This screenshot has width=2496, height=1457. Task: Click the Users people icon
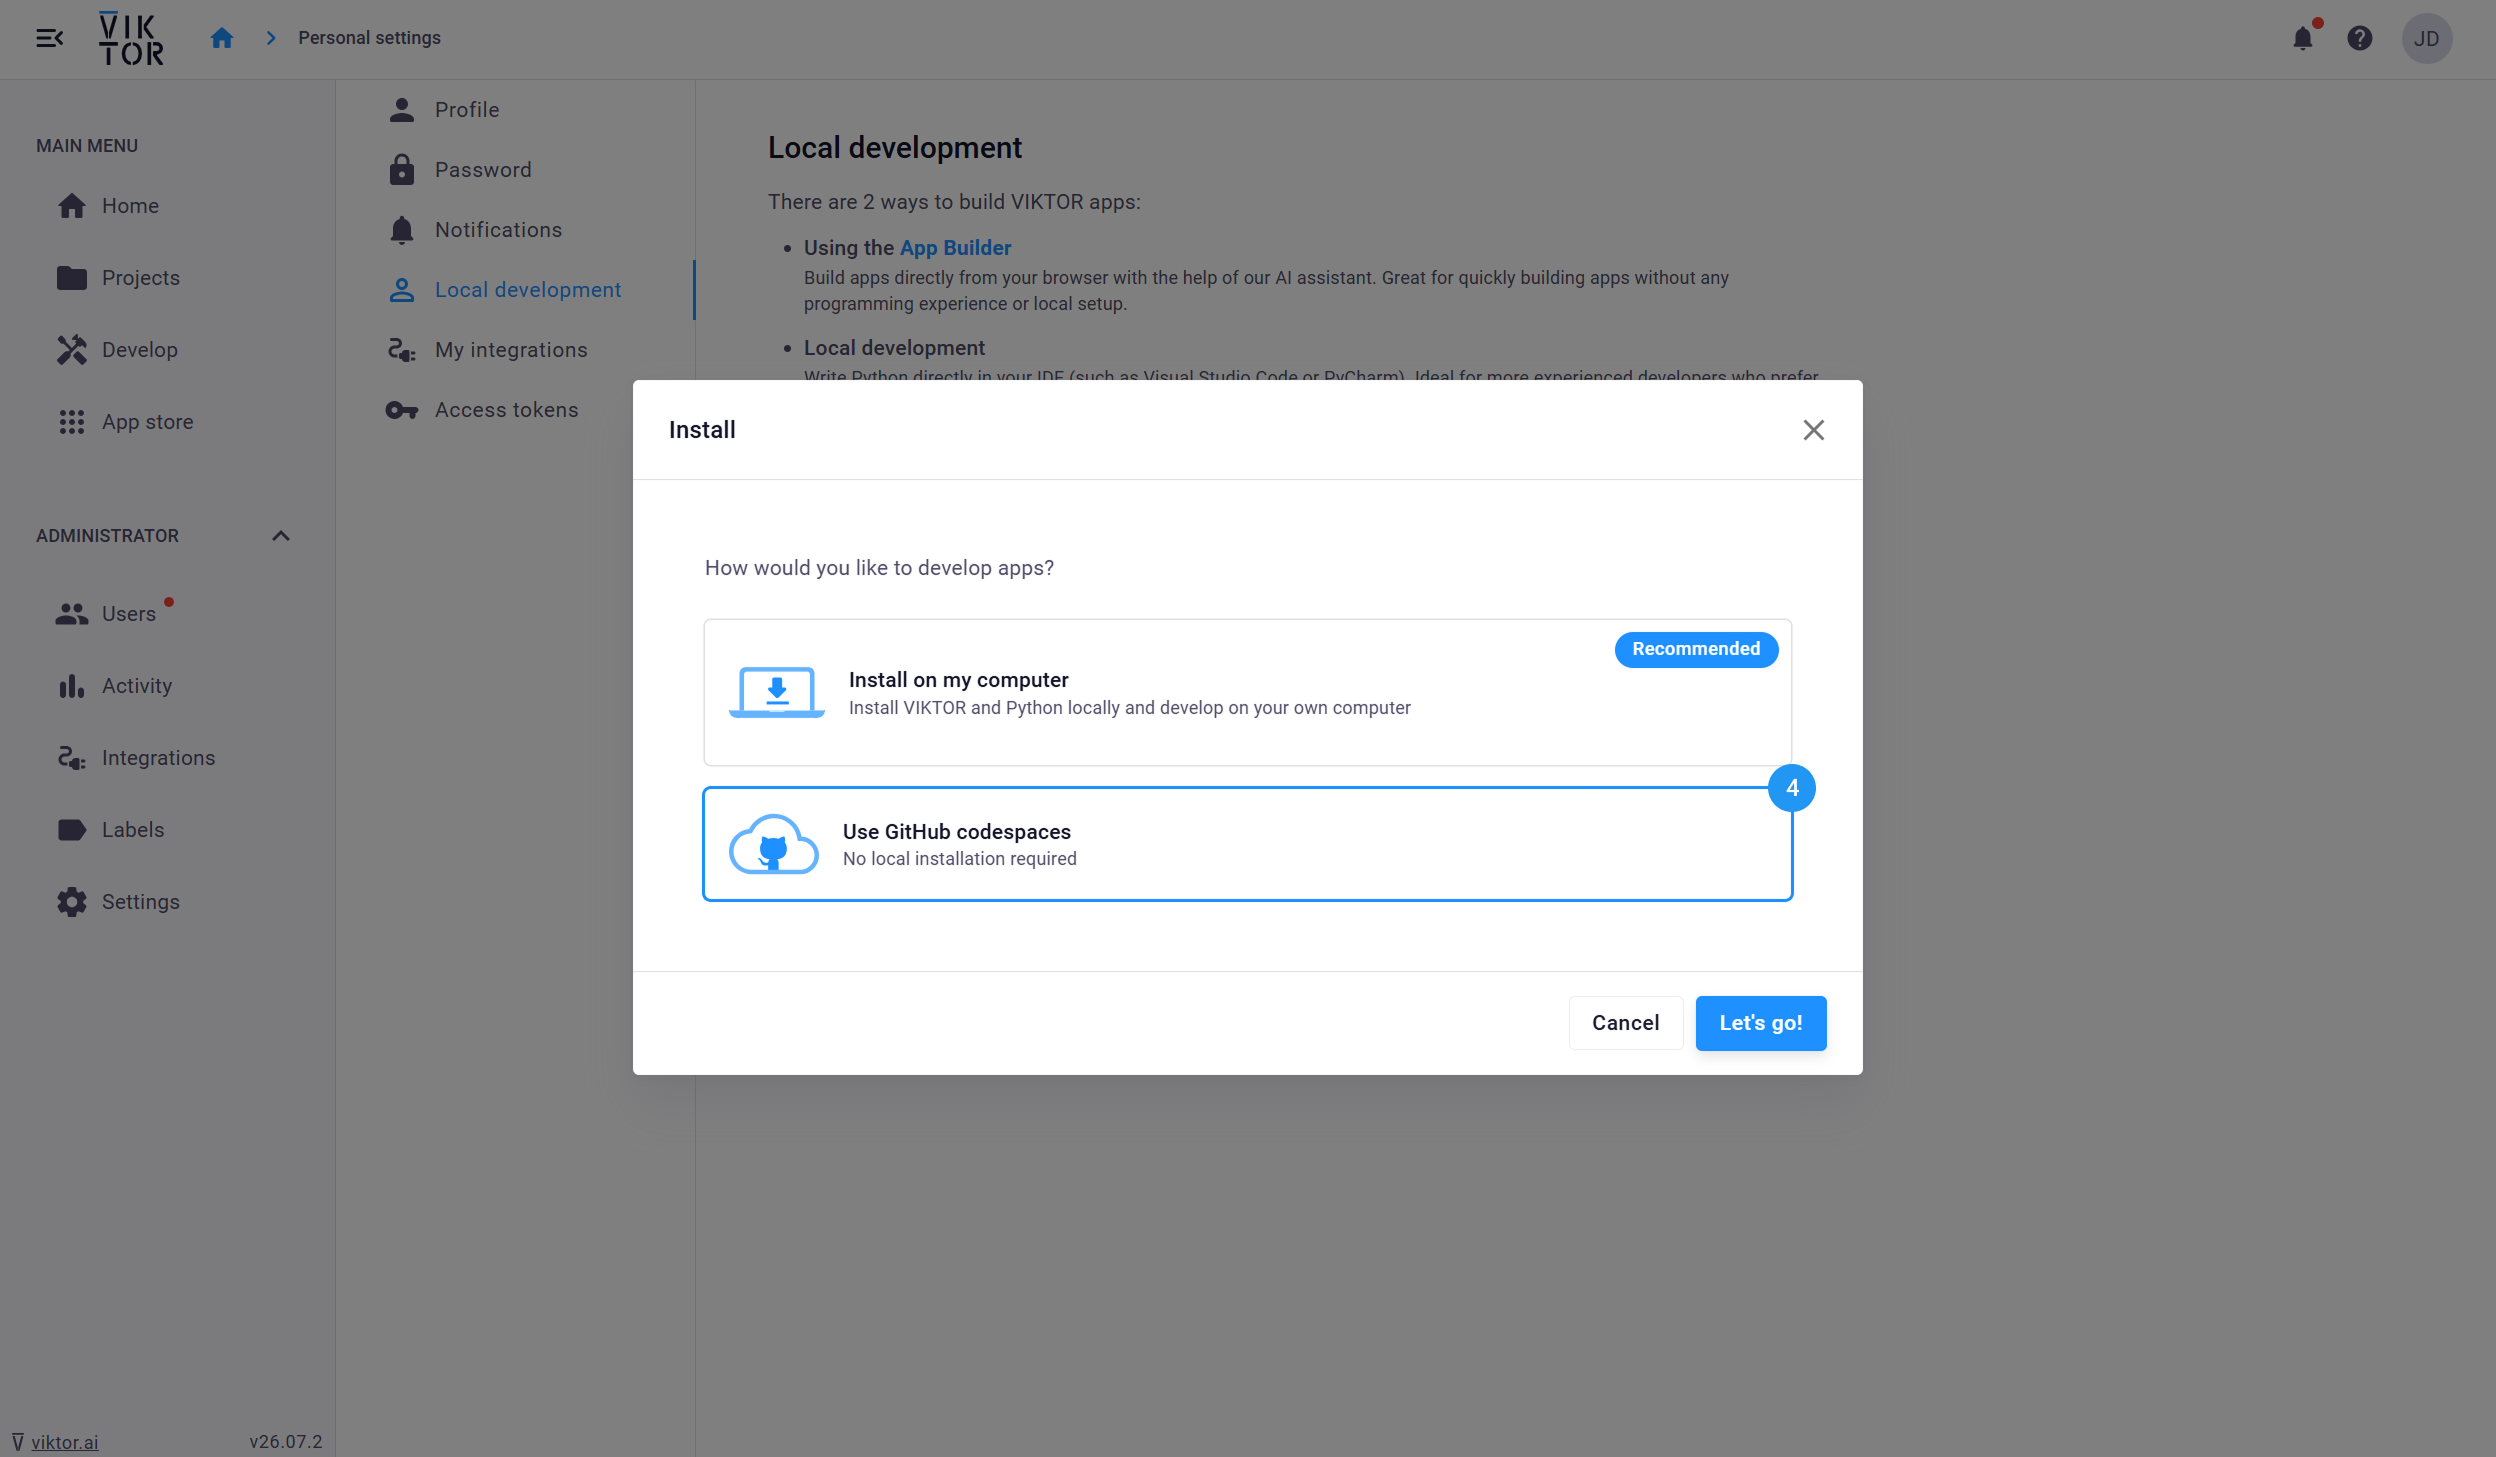[72, 614]
